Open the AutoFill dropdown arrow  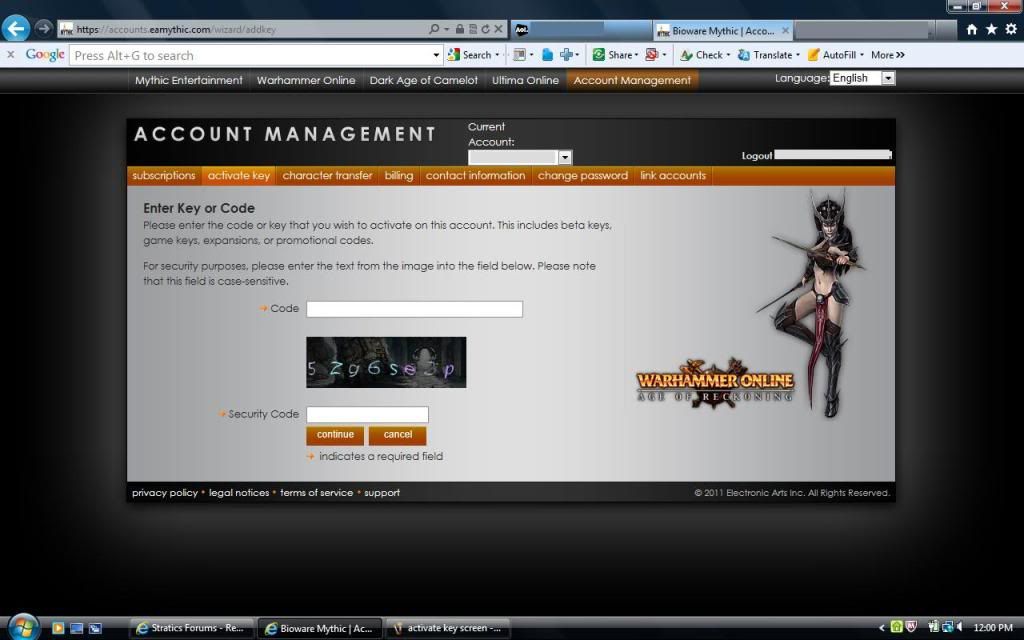pyautogui.click(x=861, y=56)
